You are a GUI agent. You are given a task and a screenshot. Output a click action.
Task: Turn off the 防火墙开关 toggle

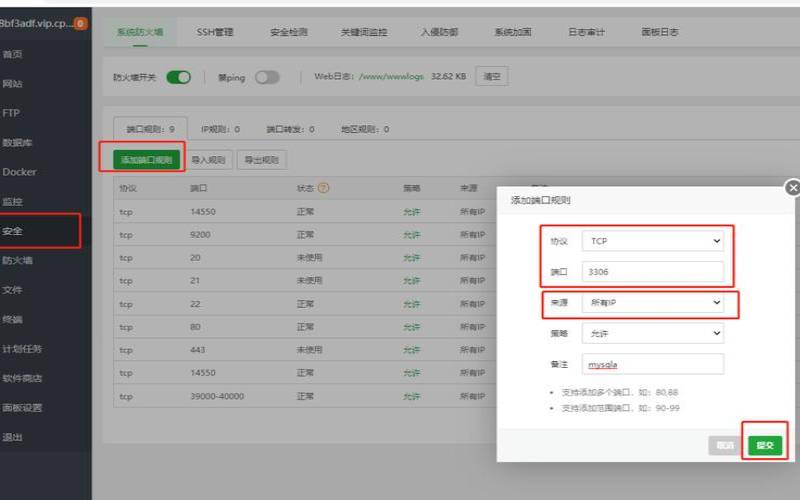coord(178,77)
